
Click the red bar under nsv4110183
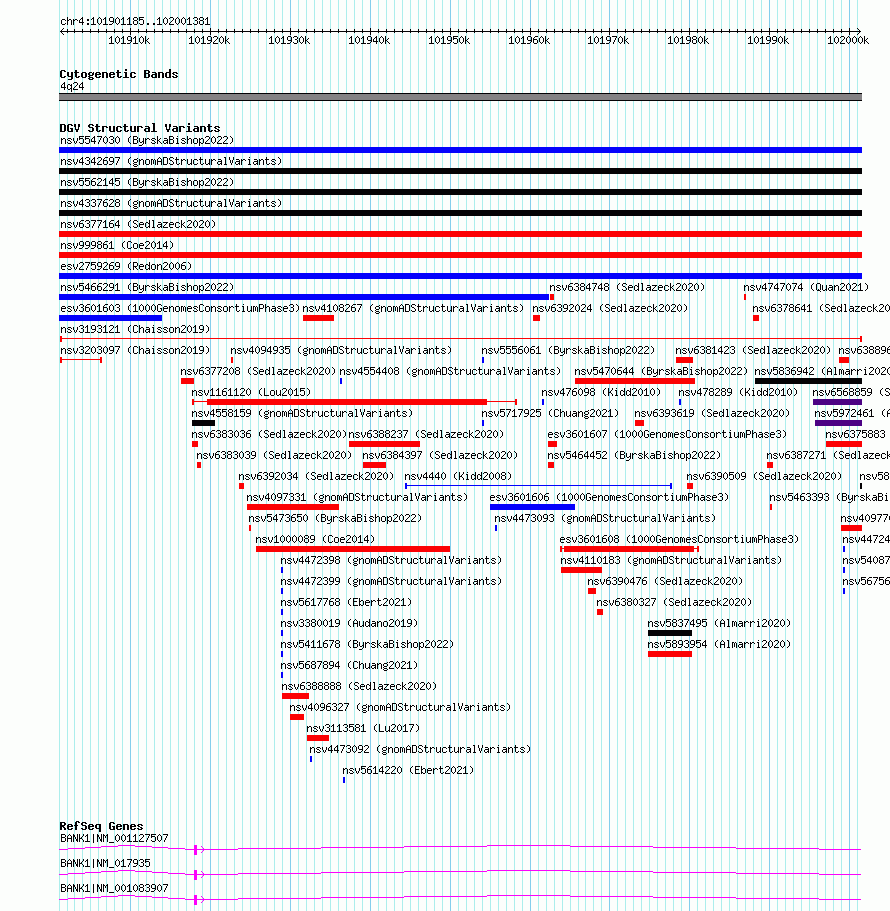[x=581, y=569]
